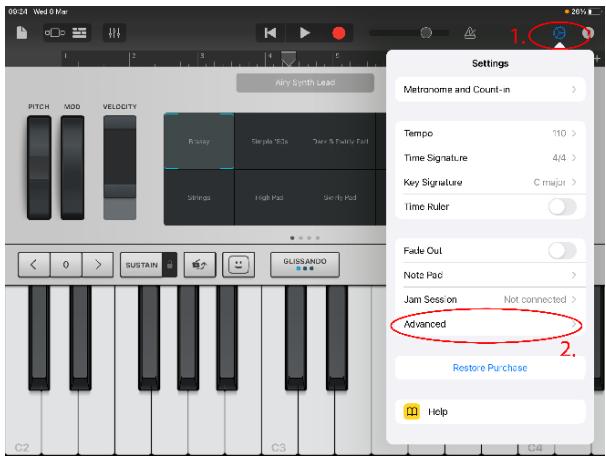This screenshot has width=606, height=459.
Task: Go to beginning of song
Action: tap(270, 33)
